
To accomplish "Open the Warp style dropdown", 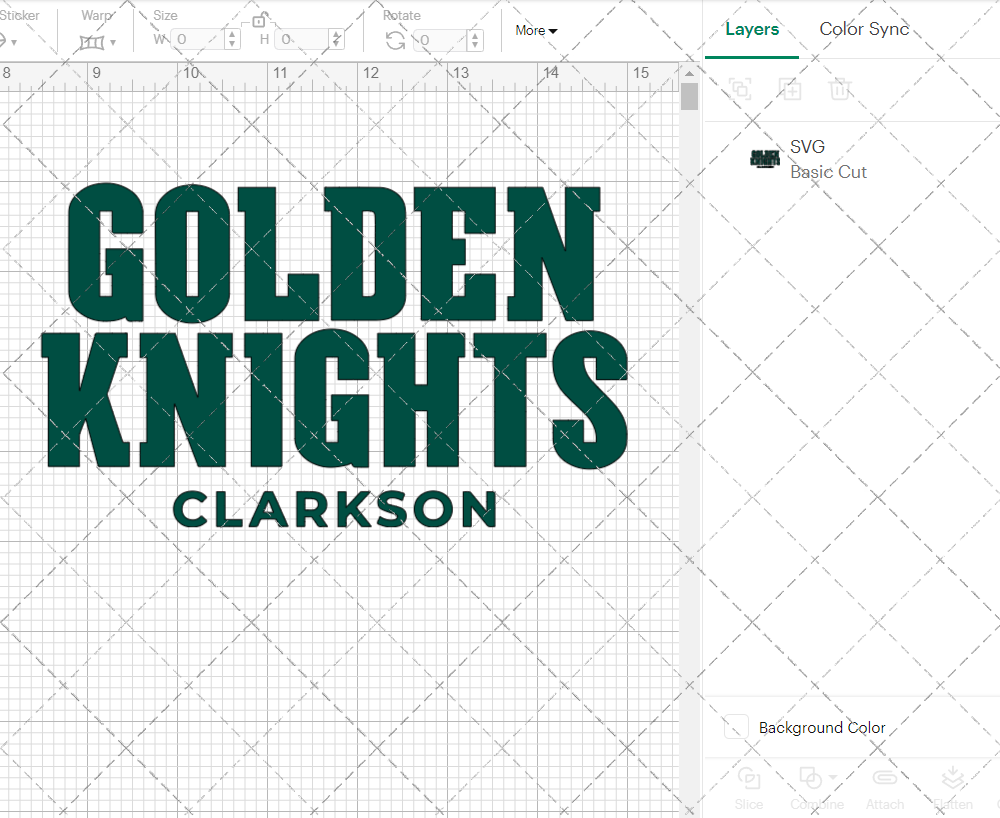I will [x=113, y=42].
